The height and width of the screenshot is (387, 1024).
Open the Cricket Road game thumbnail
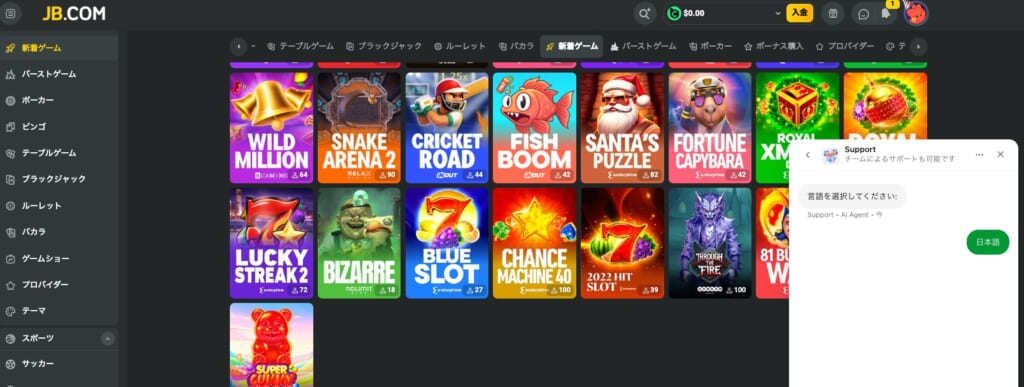(x=447, y=128)
